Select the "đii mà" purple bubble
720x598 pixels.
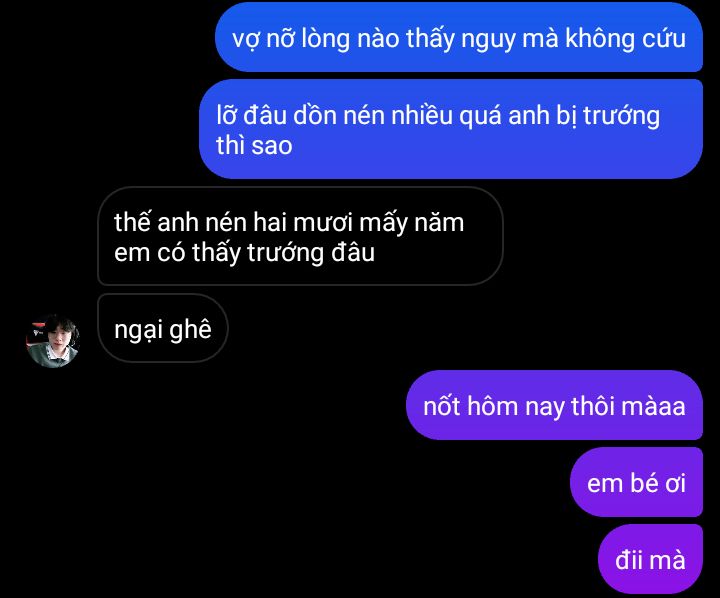click(650, 559)
